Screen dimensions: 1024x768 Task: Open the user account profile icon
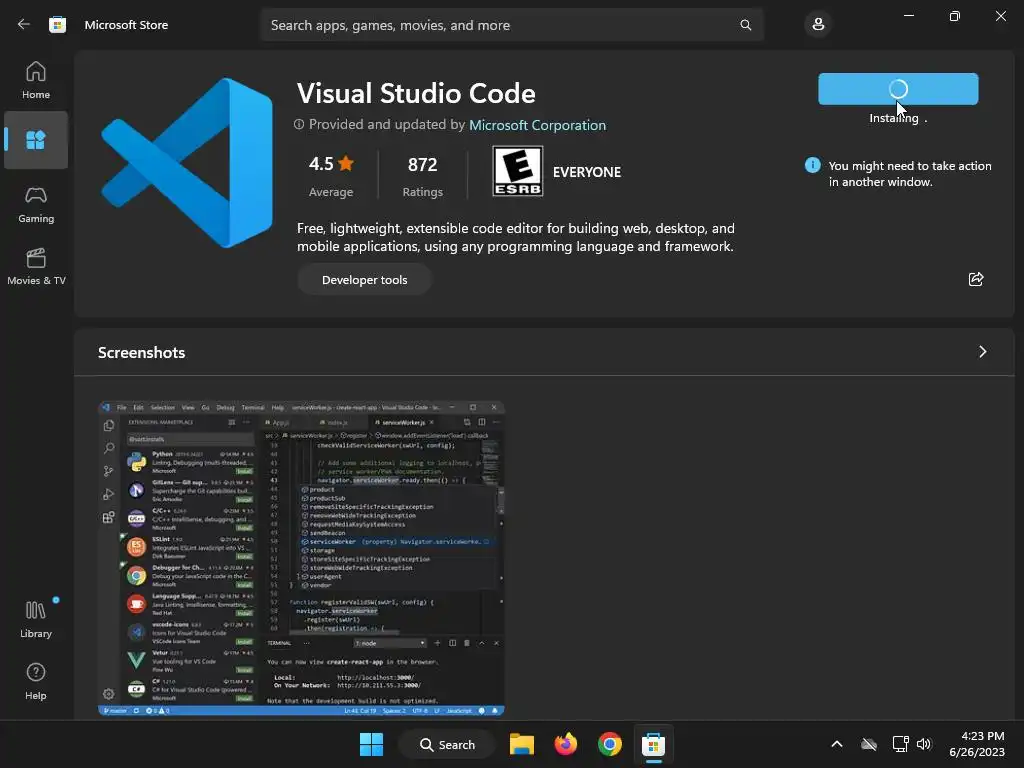[818, 25]
